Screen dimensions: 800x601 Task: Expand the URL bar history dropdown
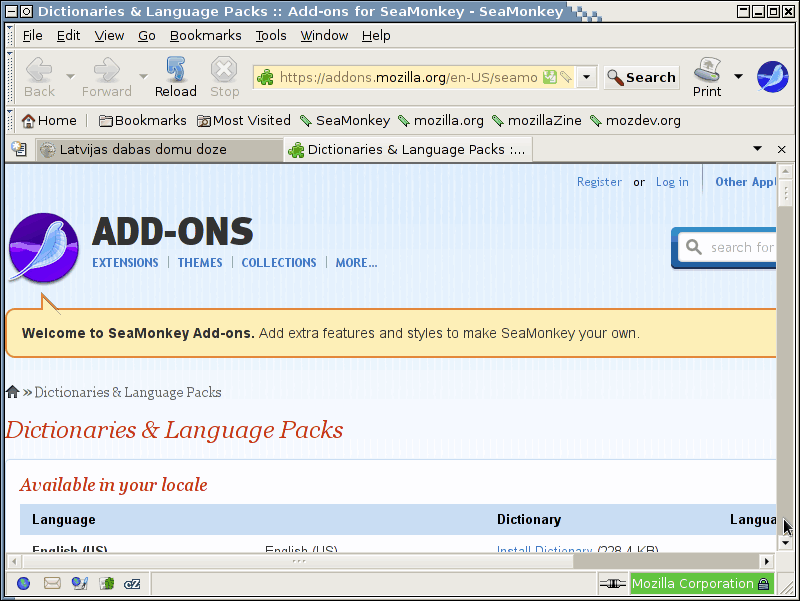click(x=587, y=77)
